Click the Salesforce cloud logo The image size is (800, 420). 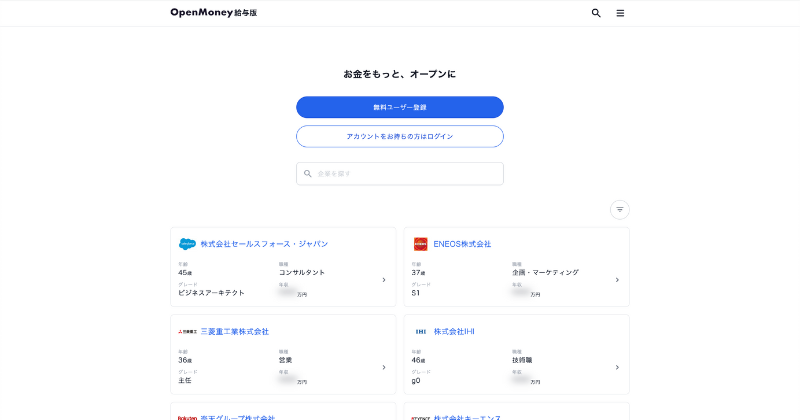pyautogui.click(x=187, y=244)
